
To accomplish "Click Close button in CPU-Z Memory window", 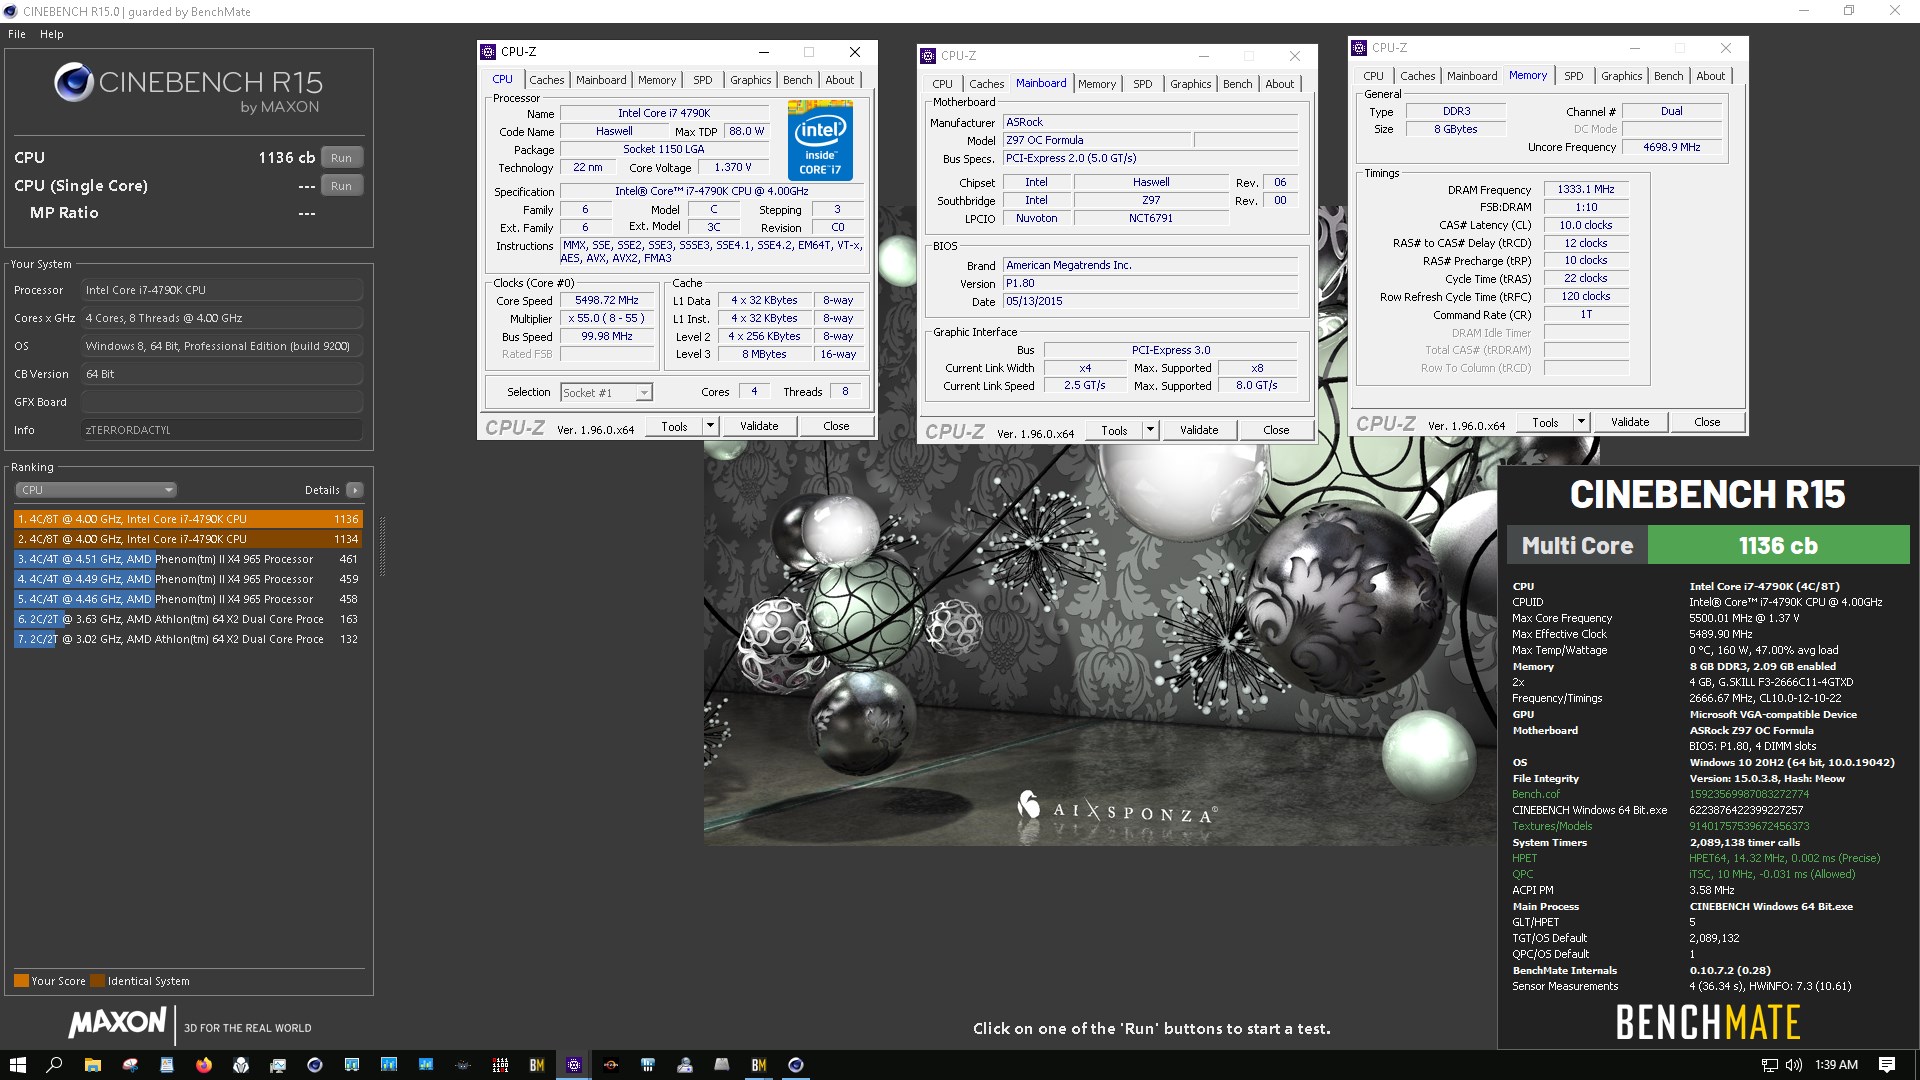I will [1707, 422].
